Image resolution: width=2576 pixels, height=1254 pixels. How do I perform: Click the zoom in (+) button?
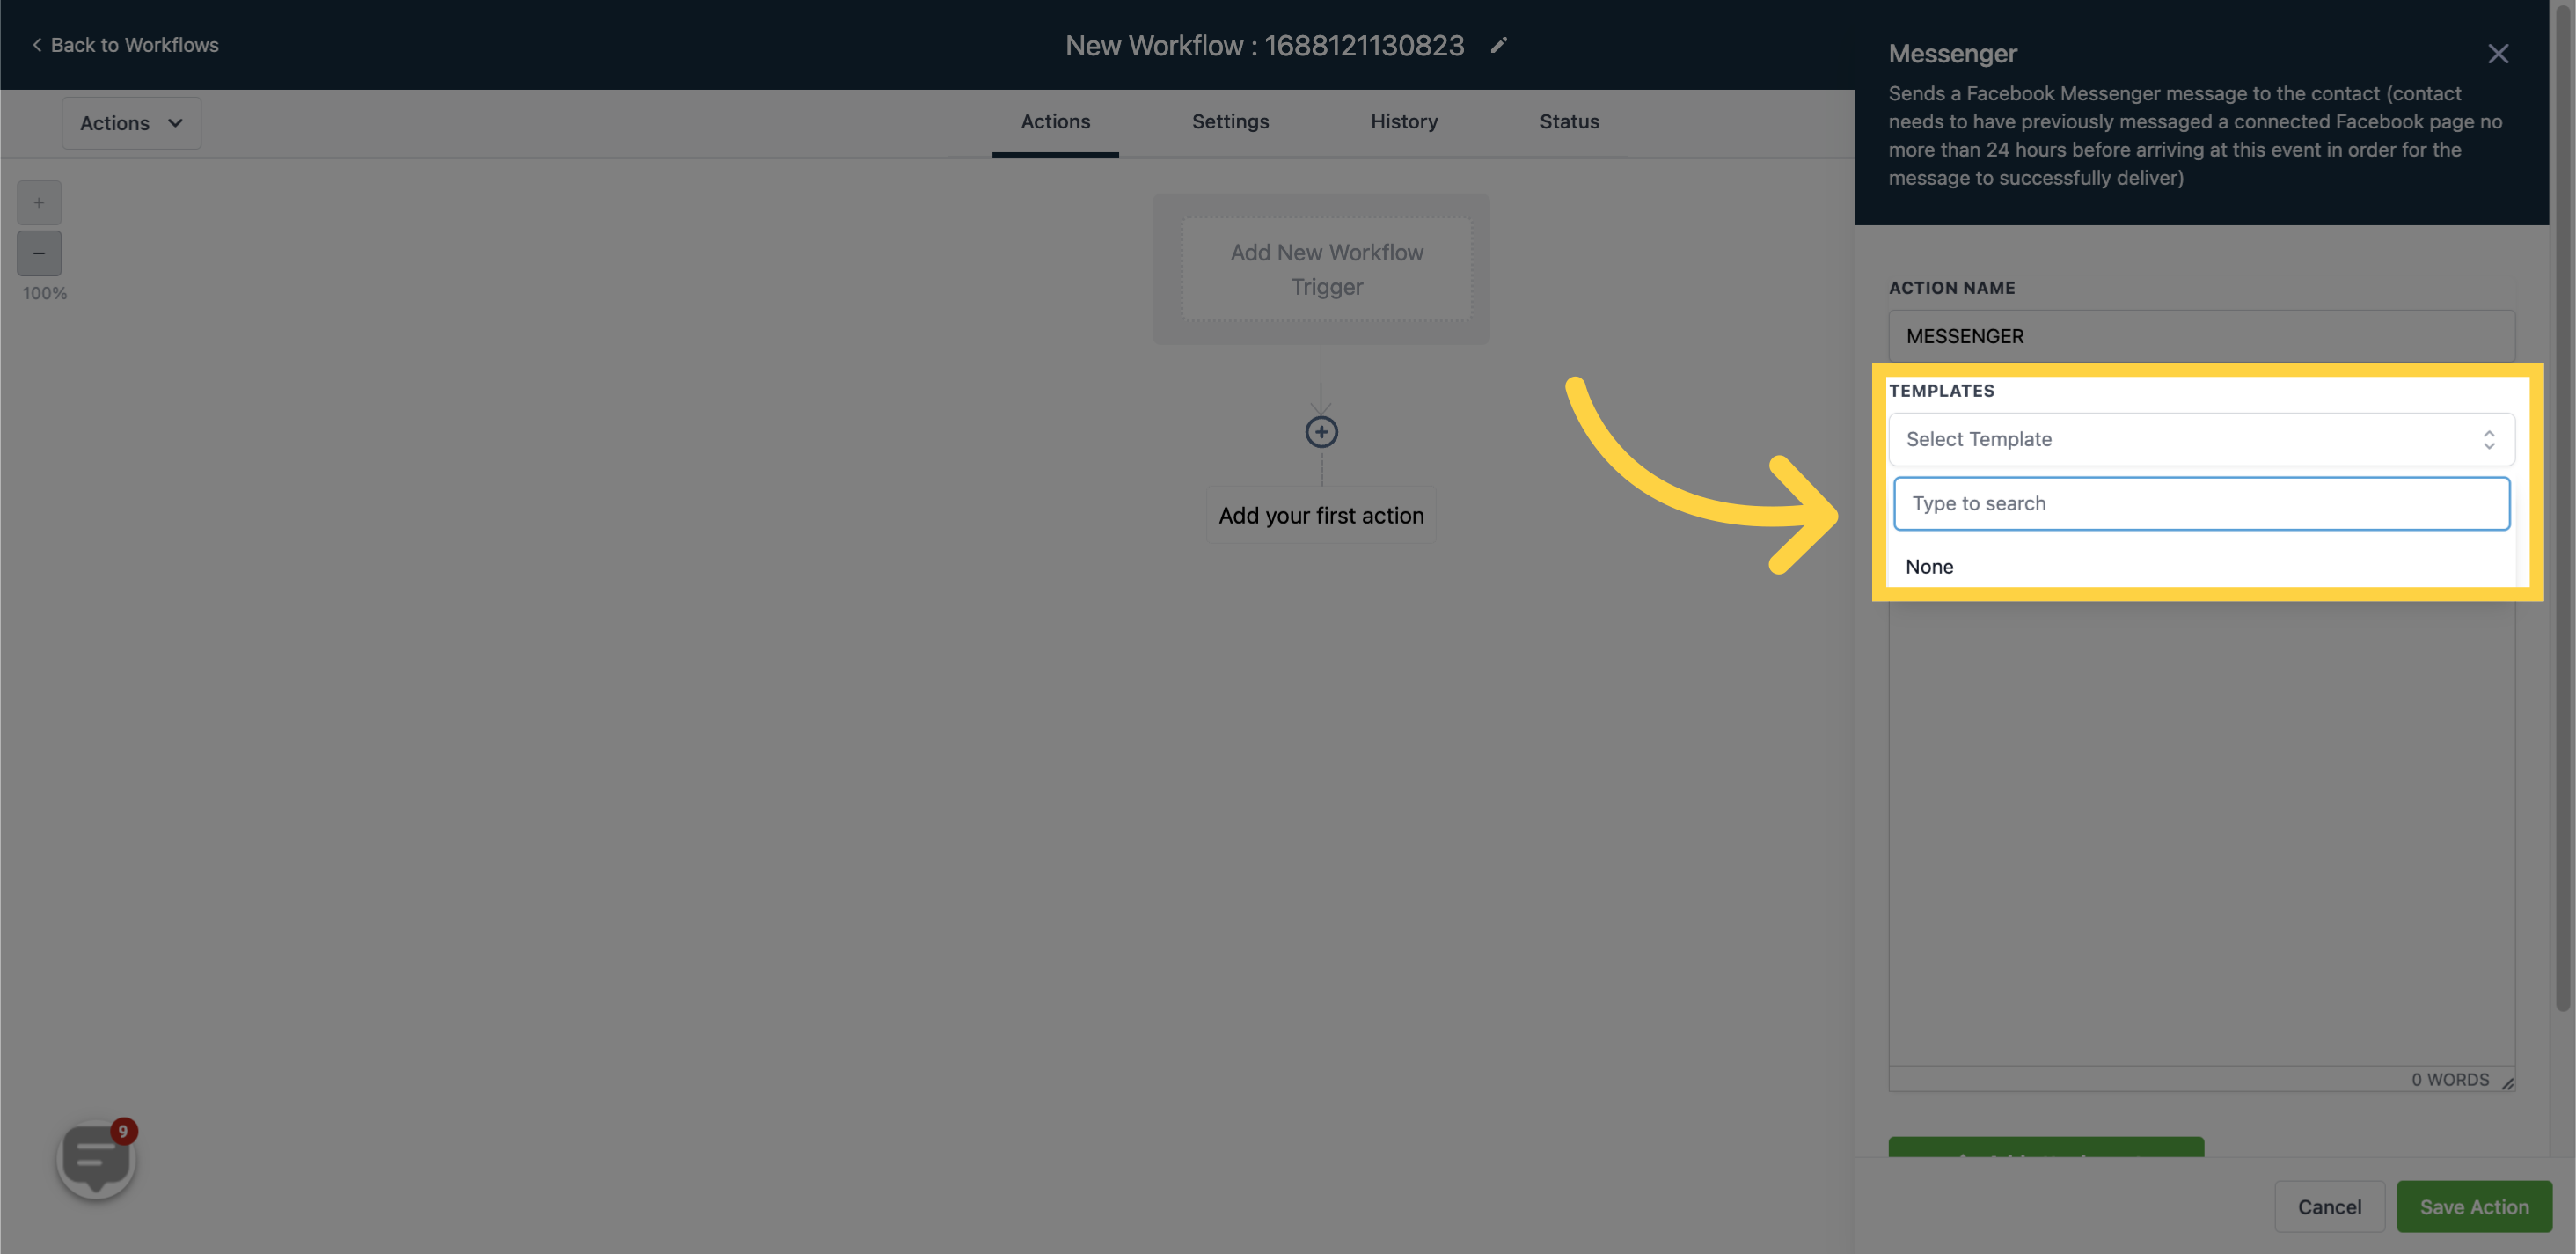click(x=40, y=202)
